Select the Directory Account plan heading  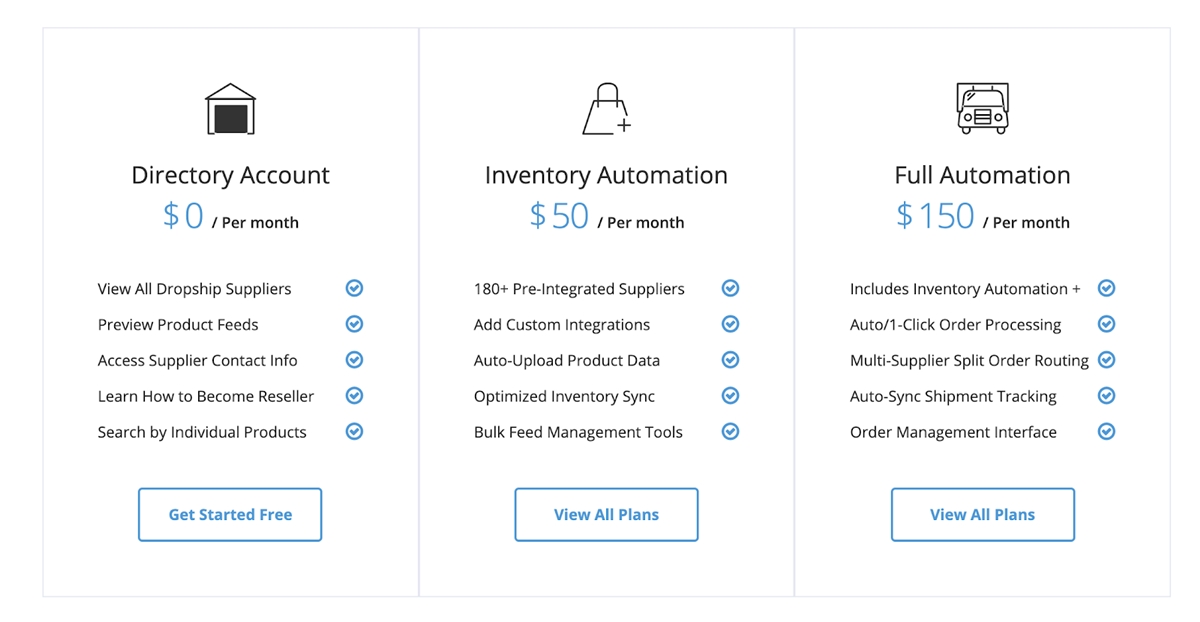pyautogui.click(x=230, y=175)
